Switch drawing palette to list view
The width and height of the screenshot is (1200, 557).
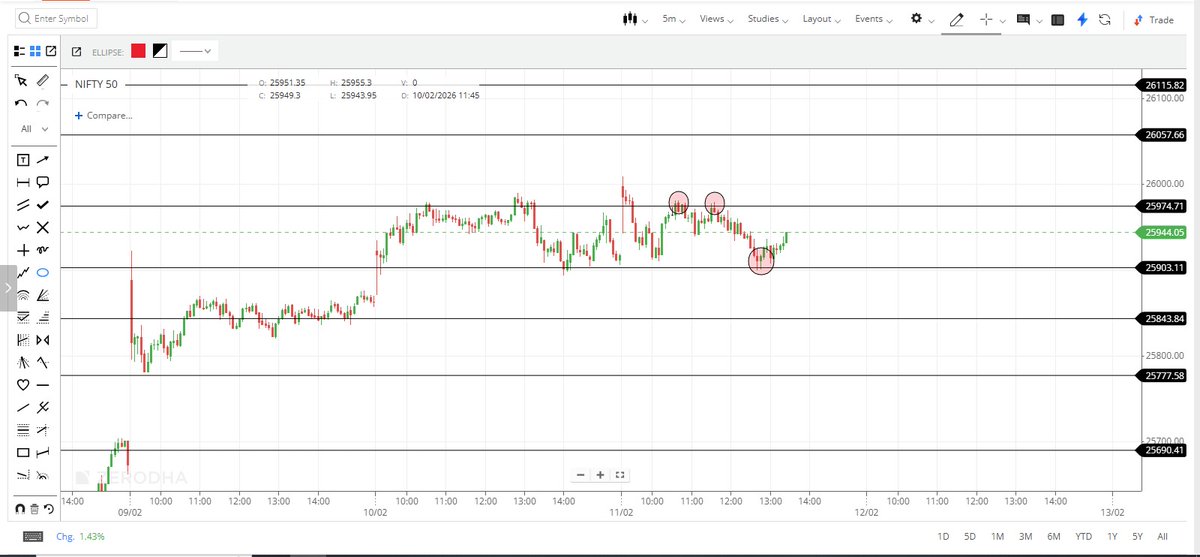20,50
